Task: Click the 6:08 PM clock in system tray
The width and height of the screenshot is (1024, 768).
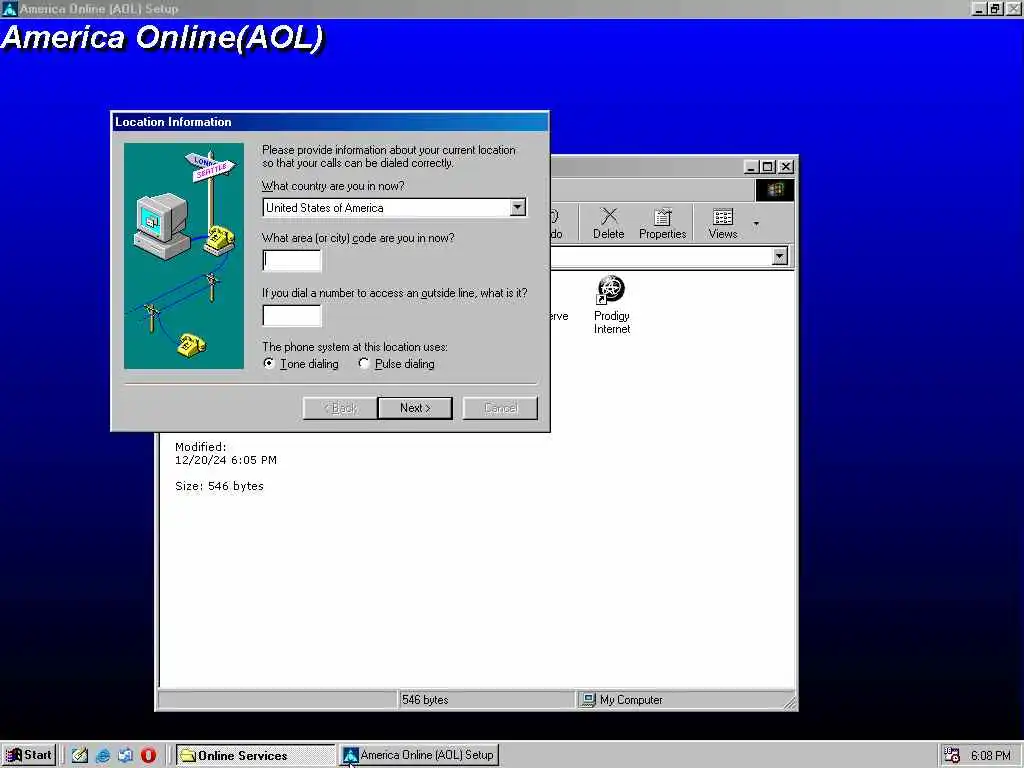Action: click(991, 756)
